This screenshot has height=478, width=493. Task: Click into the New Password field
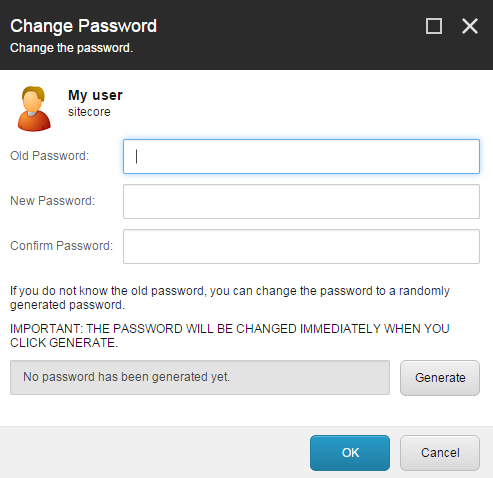click(301, 202)
